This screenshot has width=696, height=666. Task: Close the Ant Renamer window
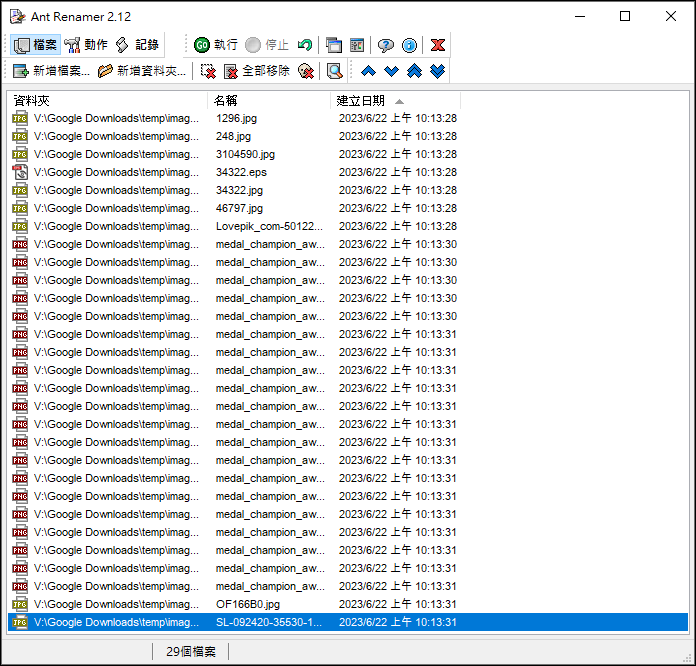pyautogui.click(x=671, y=16)
